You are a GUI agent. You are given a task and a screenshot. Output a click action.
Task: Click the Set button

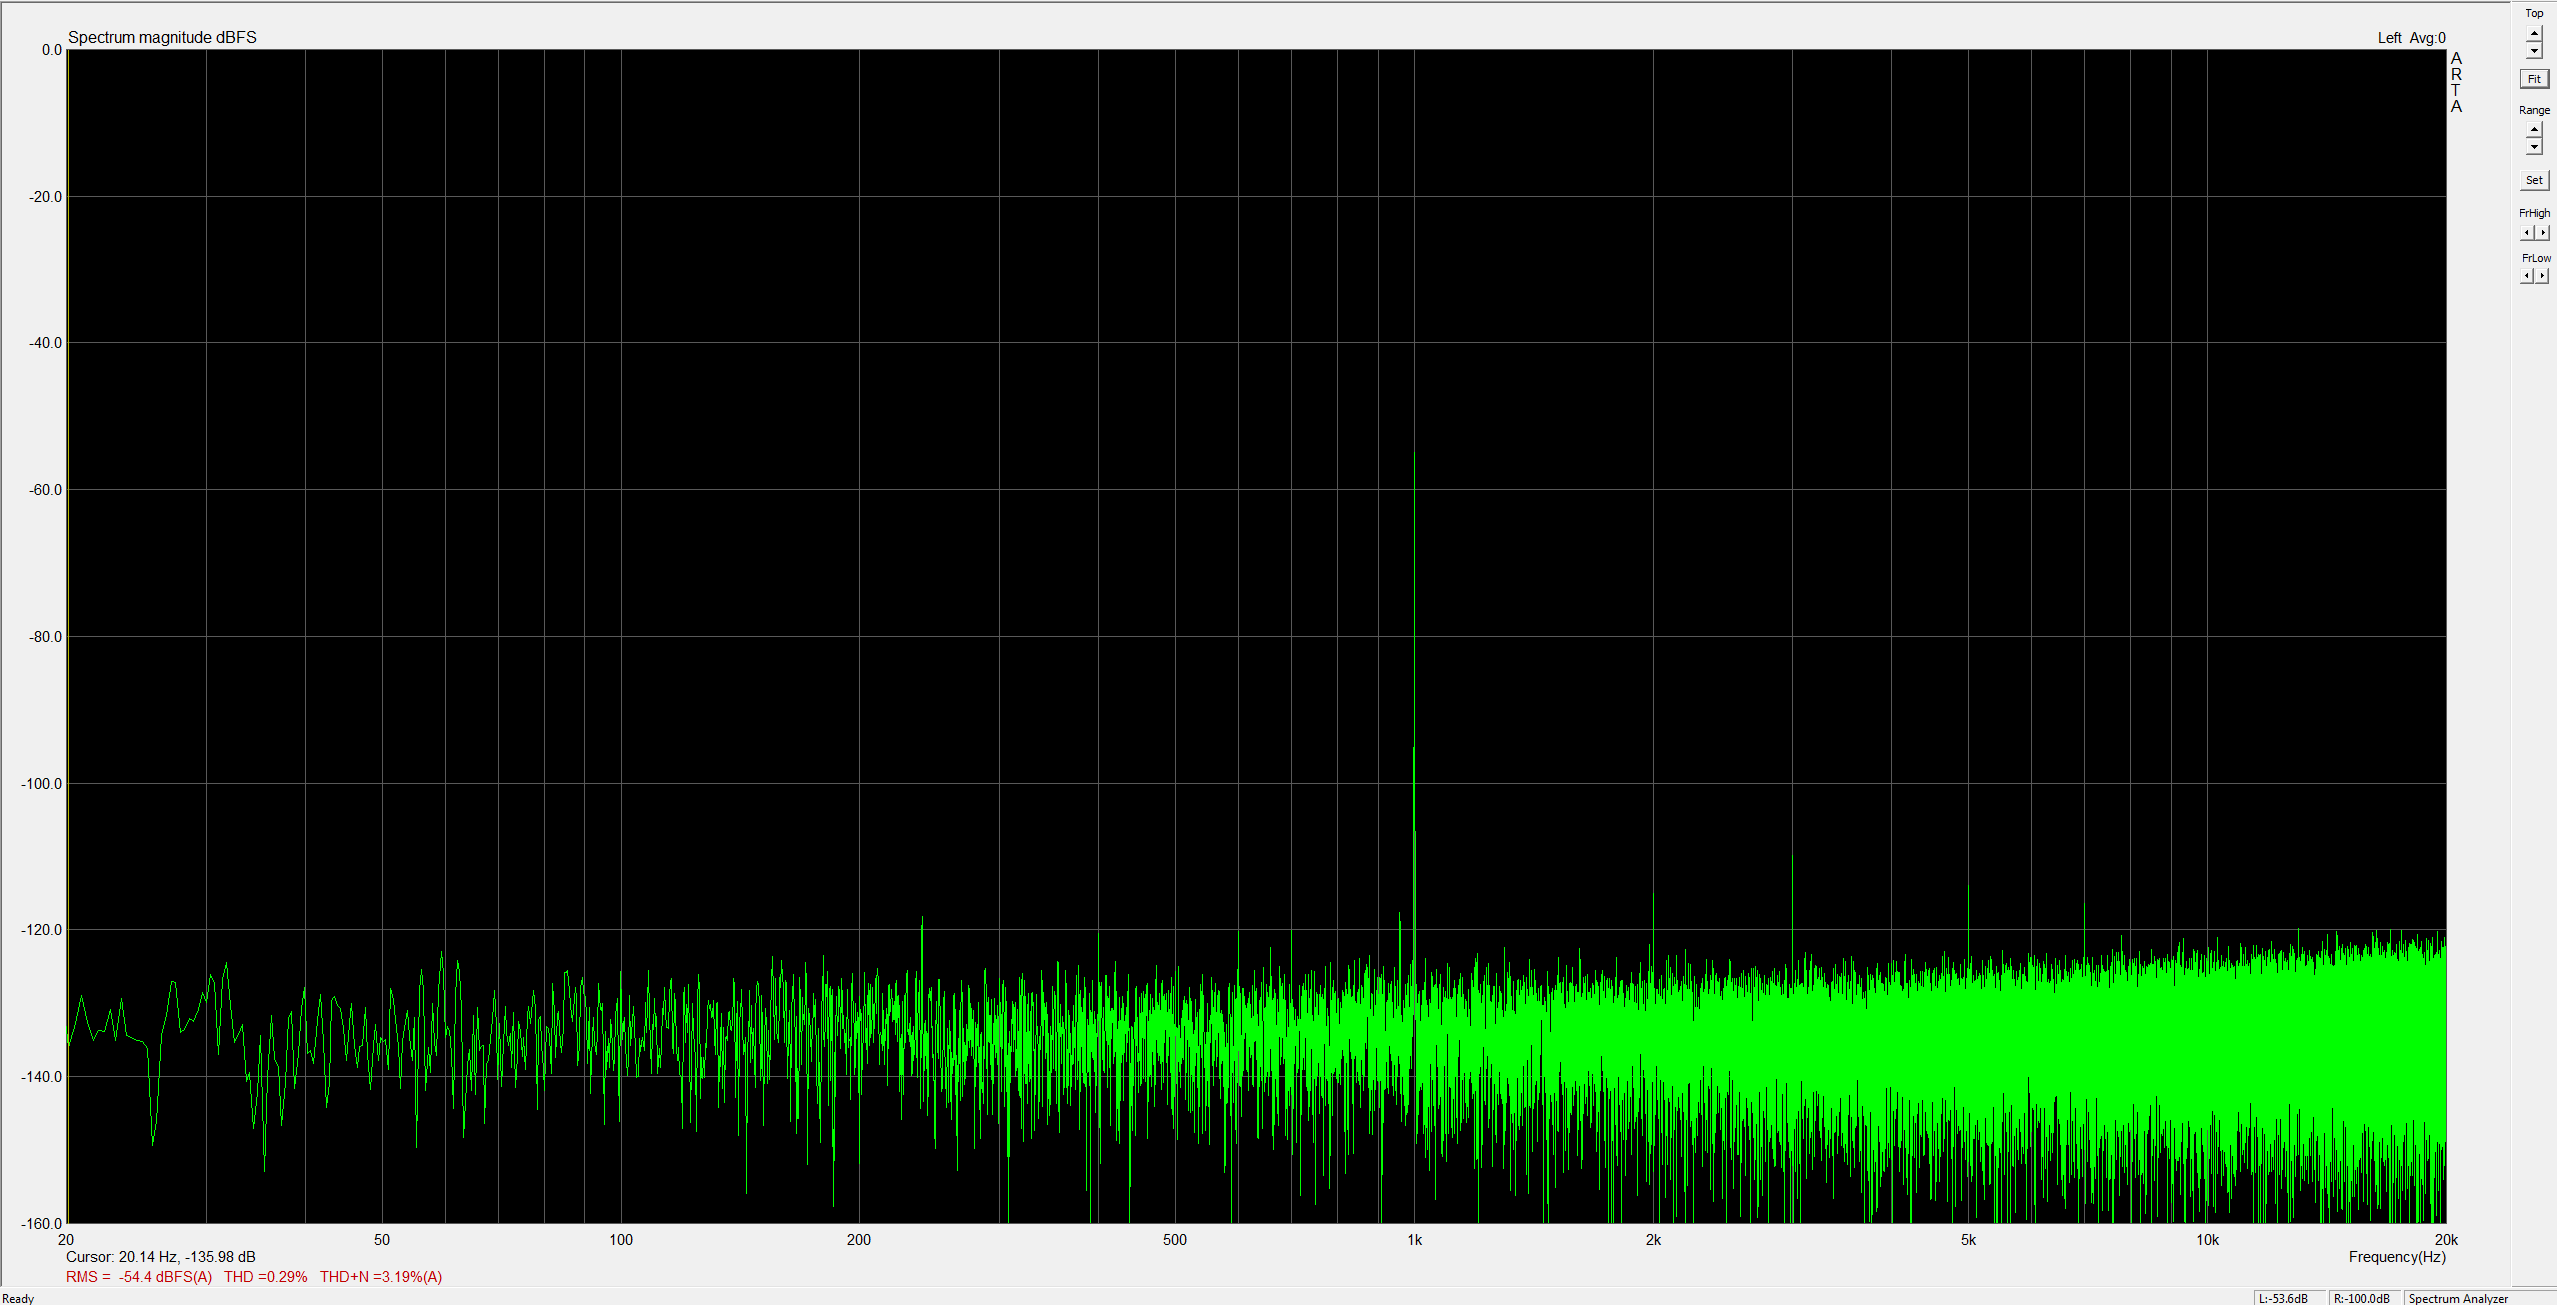(x=2533, y=180)
